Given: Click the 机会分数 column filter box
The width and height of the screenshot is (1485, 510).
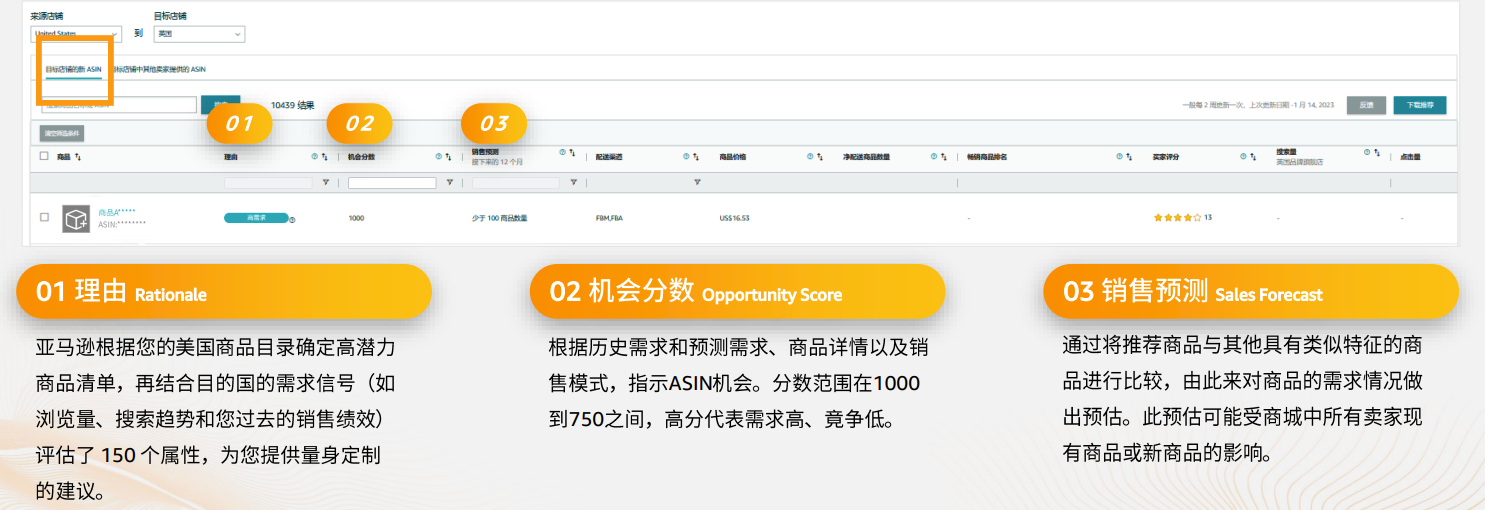Looking at the screenshot, I should pos(392,183).
